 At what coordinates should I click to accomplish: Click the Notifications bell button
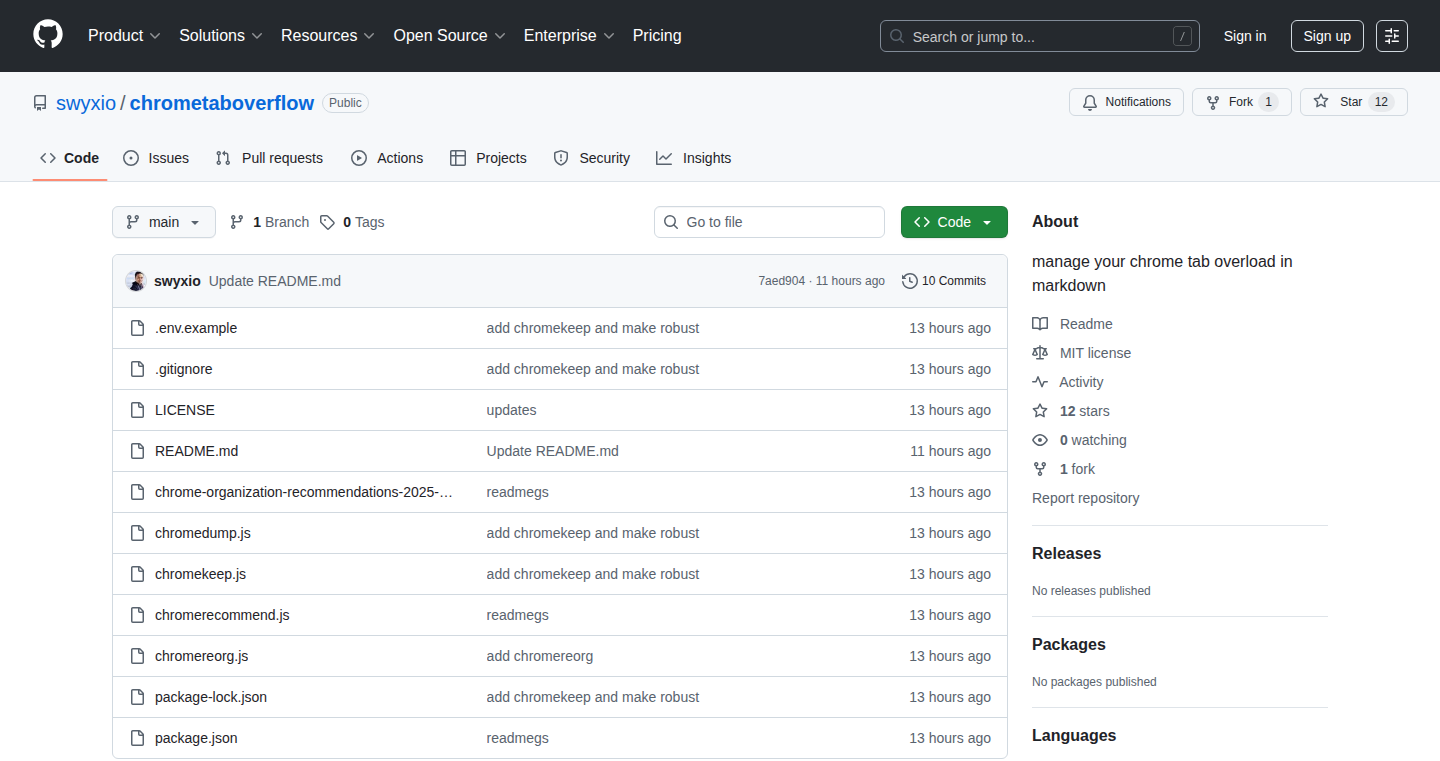[x=1127, y=102]
